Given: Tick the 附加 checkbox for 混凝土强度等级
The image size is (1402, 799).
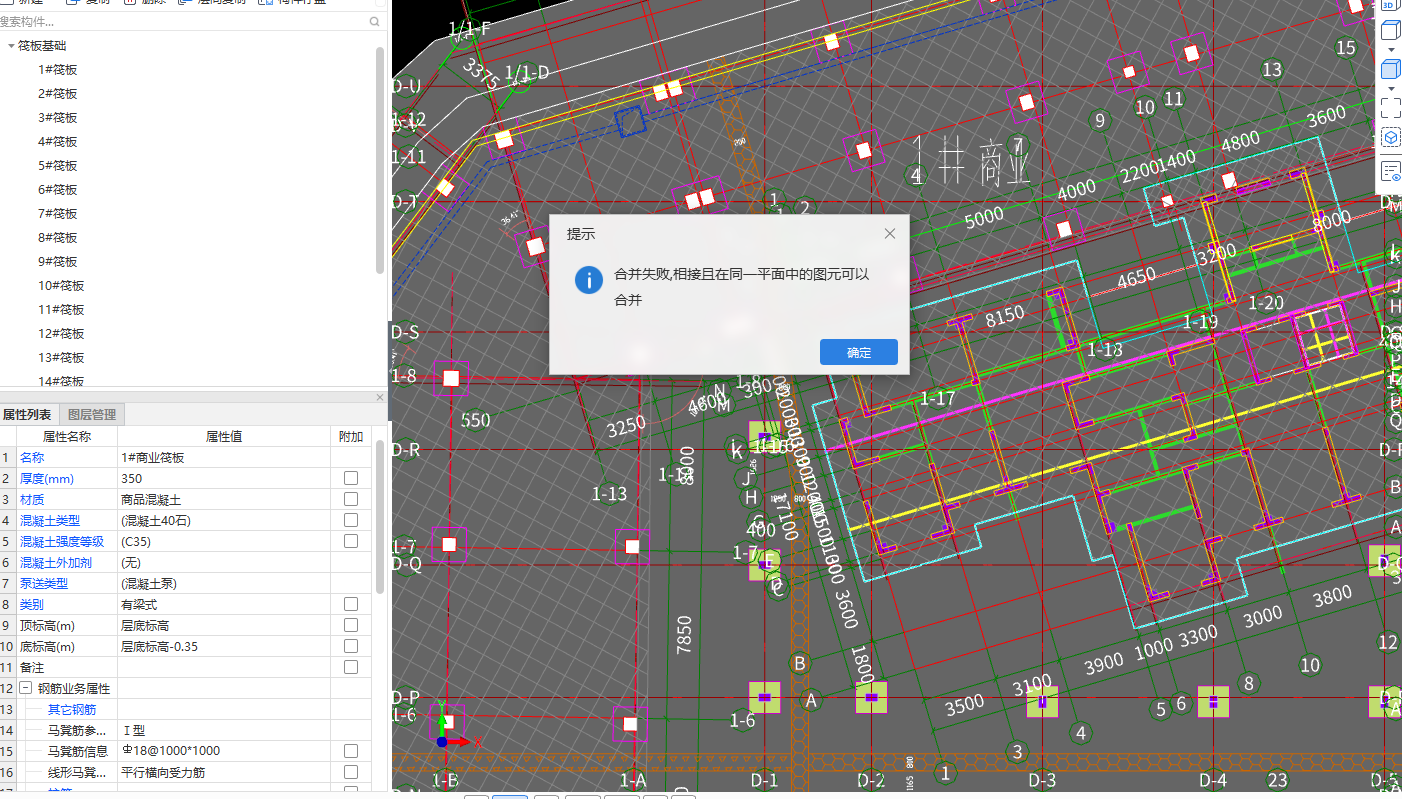Looking at the screenshot, I should 351,541.
